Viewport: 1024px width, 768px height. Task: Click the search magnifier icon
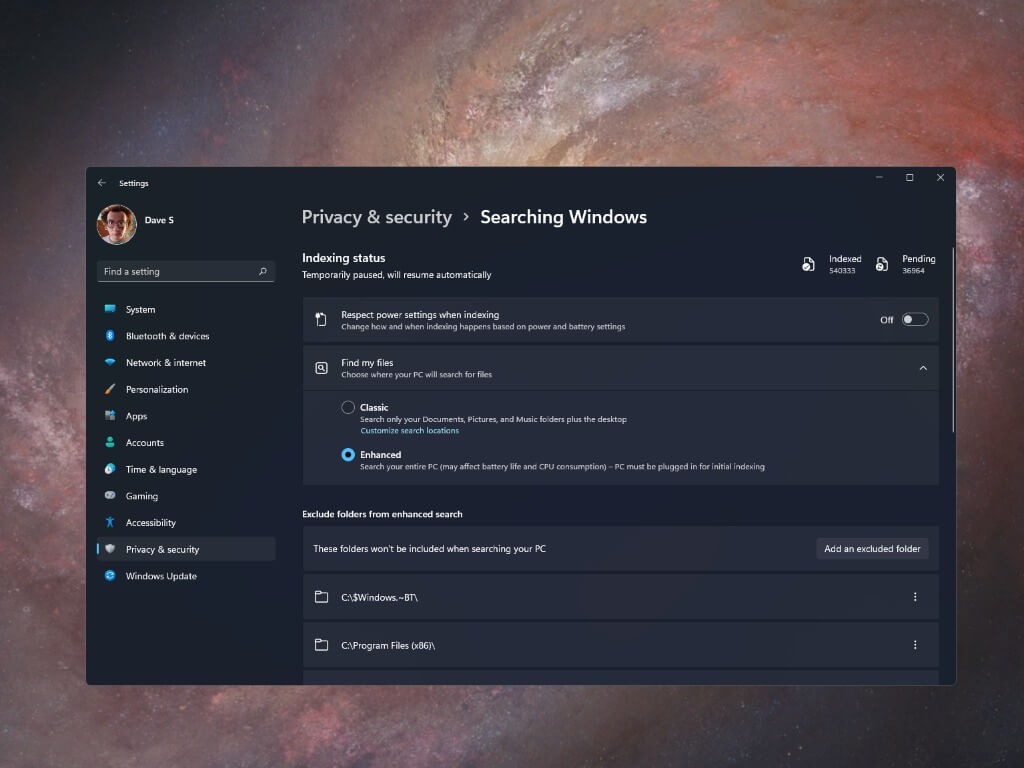click(263, 271)
